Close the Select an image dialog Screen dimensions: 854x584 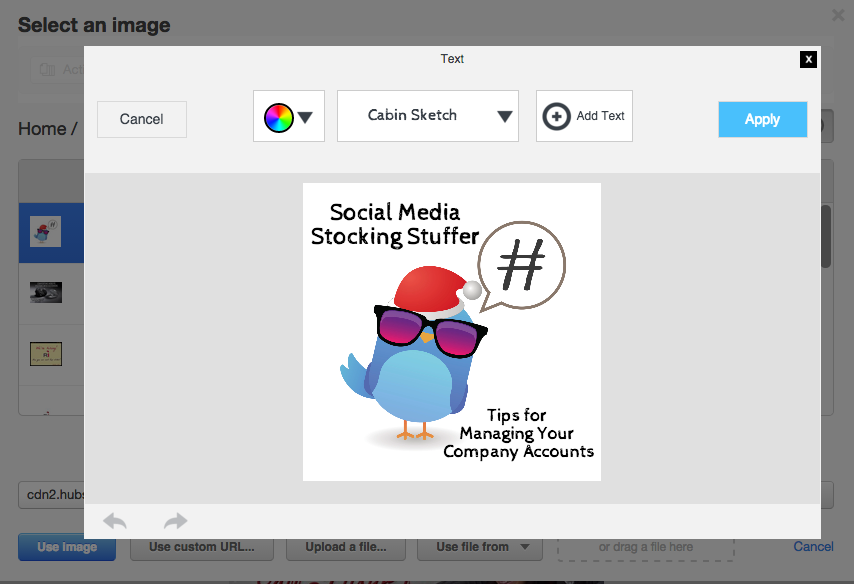(838, 15)
